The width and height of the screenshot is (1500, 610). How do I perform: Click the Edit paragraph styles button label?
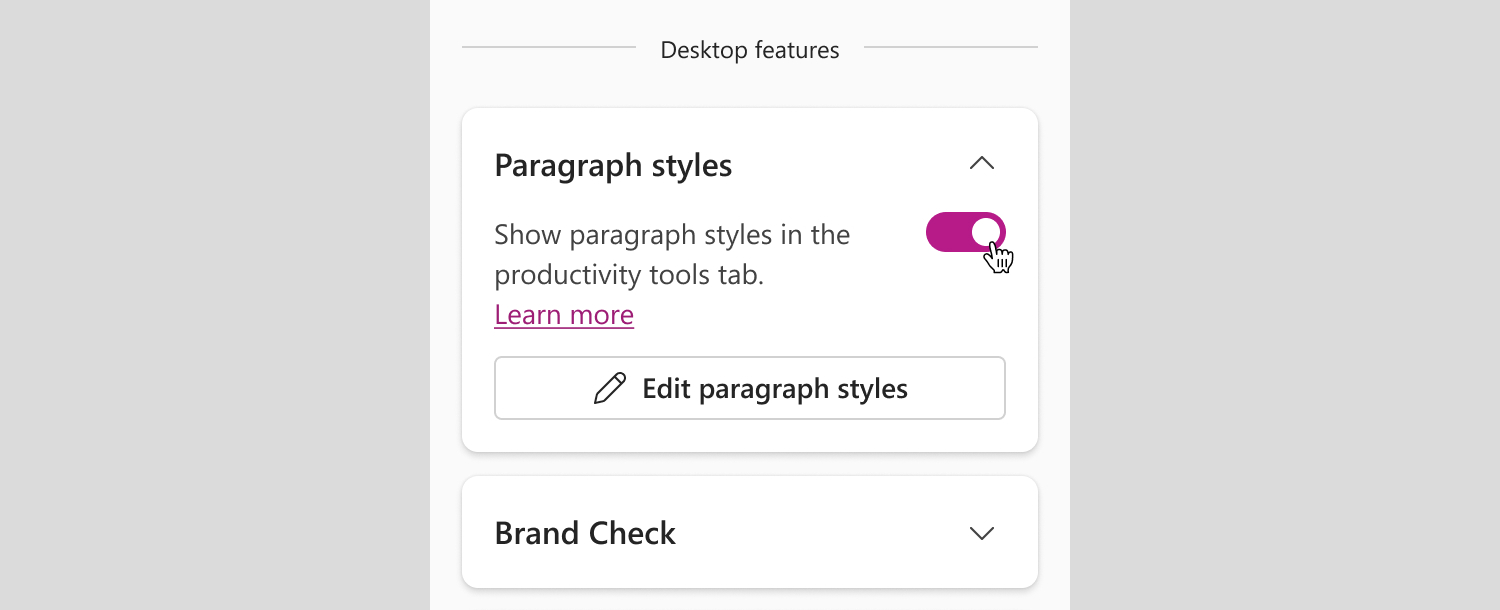[x=775, y=388]
